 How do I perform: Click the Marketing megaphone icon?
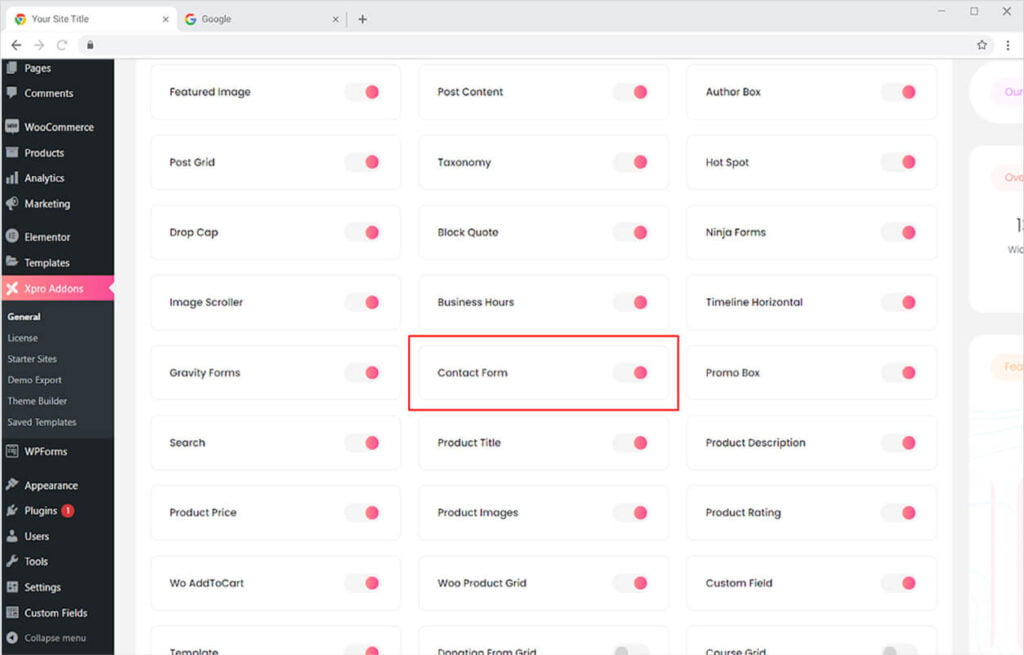[12, 204]
